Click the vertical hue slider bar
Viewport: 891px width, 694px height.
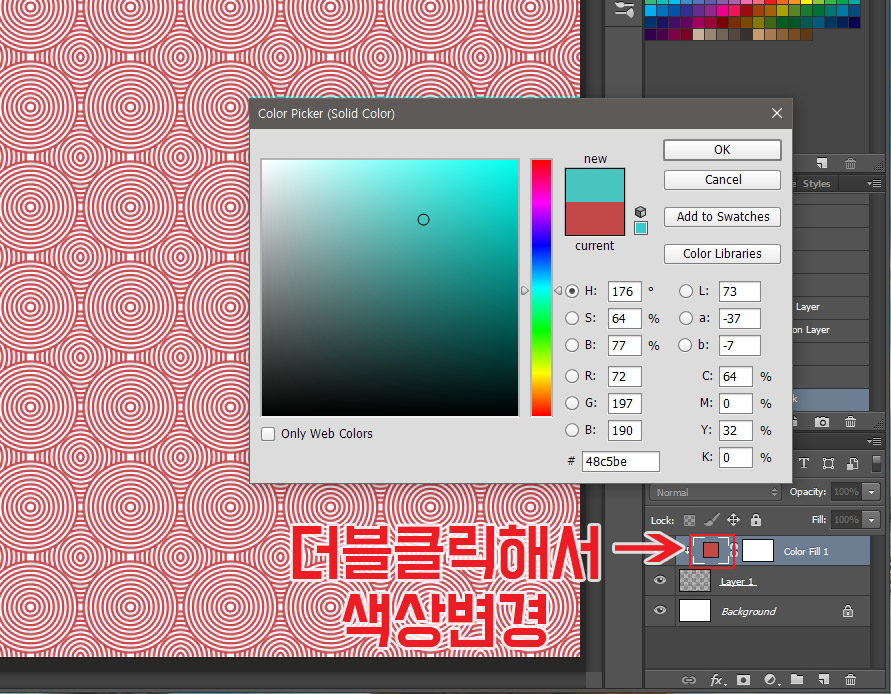tap(542, 288)
